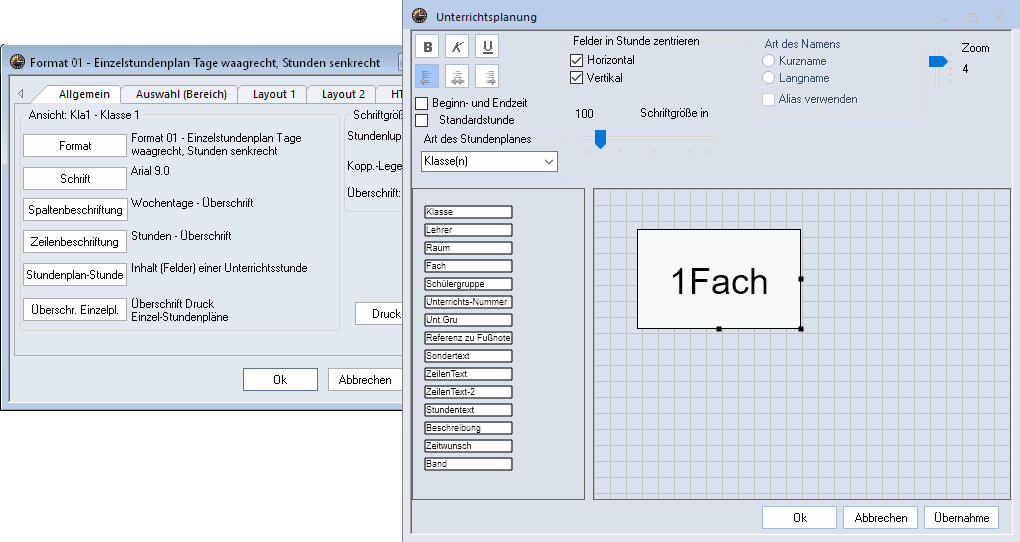Open Spaltenbeschriftung settings

75,210
